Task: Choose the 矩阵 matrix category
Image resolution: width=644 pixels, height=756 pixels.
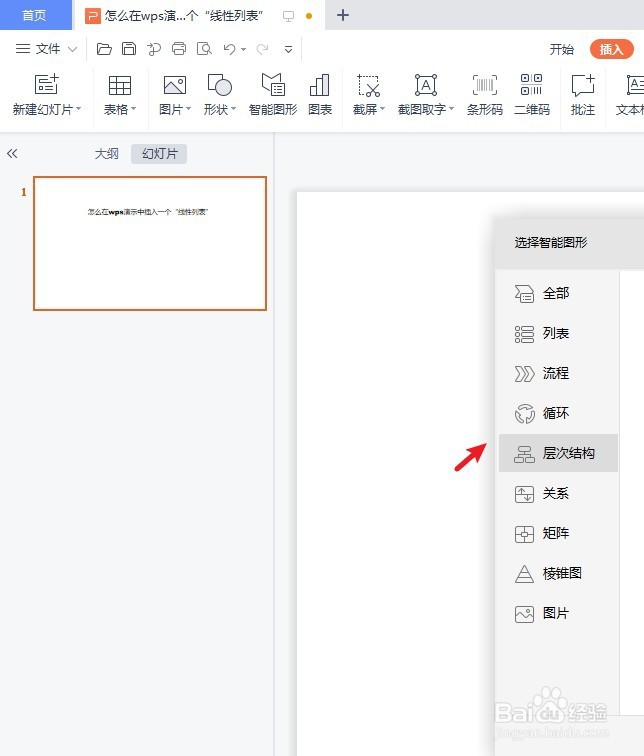Action: click(x=558, y=533)
